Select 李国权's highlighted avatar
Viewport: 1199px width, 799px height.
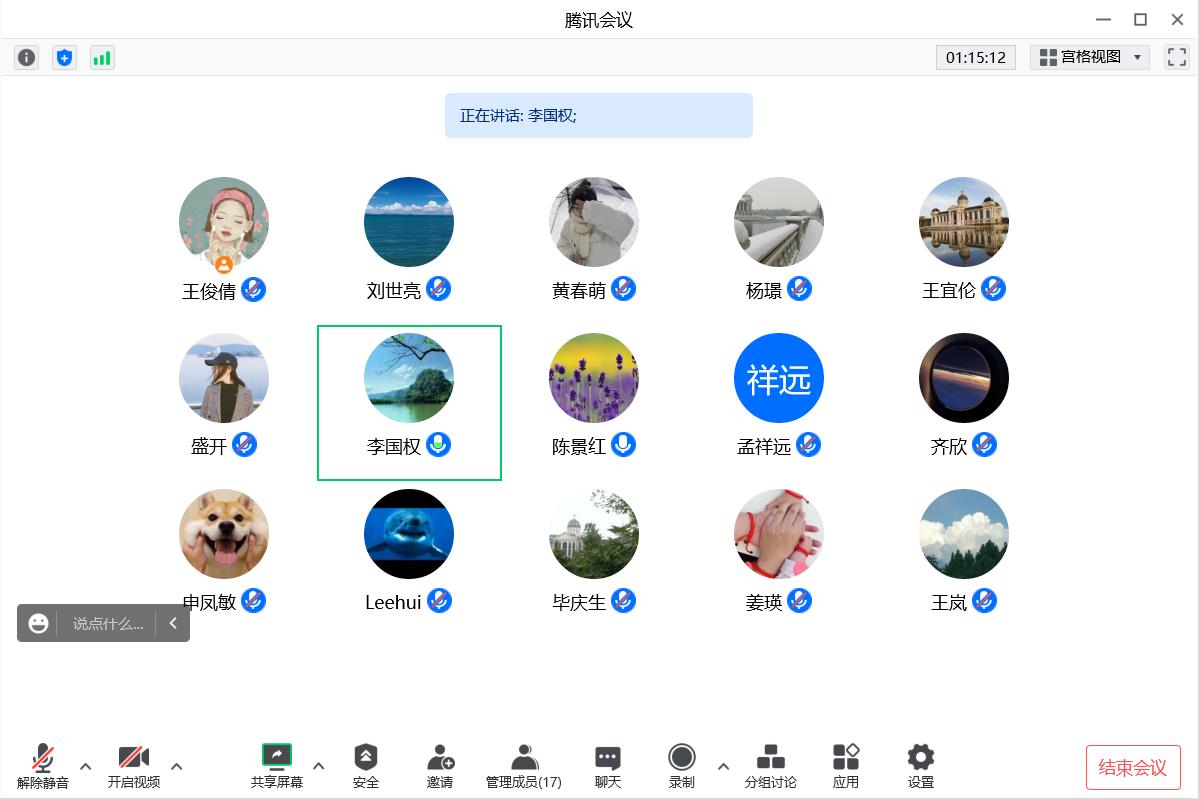pyautogui.click(x=409, y=378)
